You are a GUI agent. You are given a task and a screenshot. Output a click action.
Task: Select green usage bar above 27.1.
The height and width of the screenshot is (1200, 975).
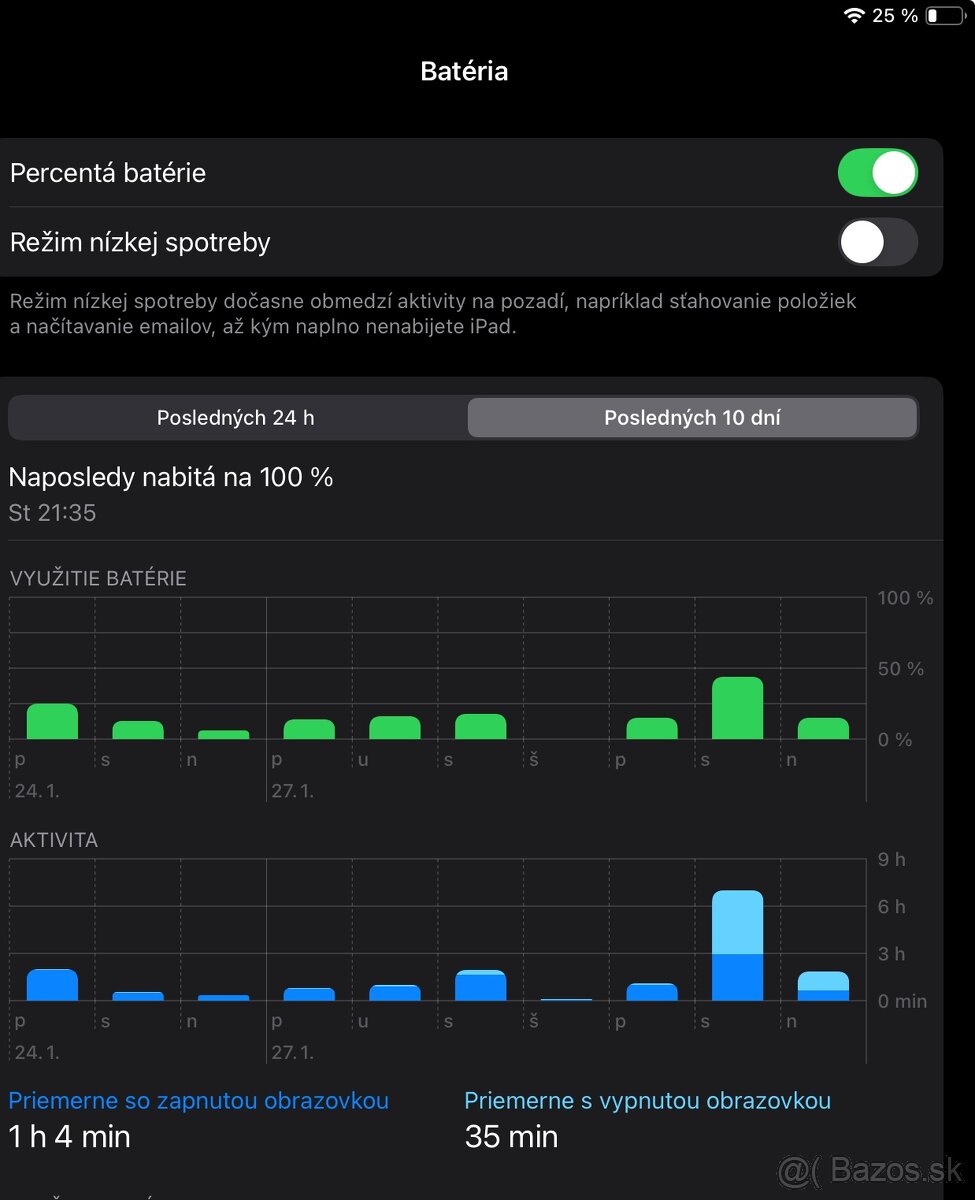(x=309, y=730)
